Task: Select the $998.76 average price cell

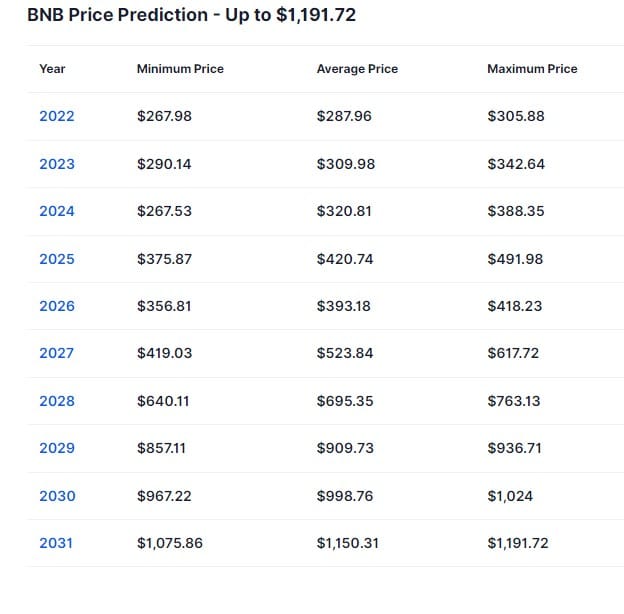Action: click(x=345, y=496)
